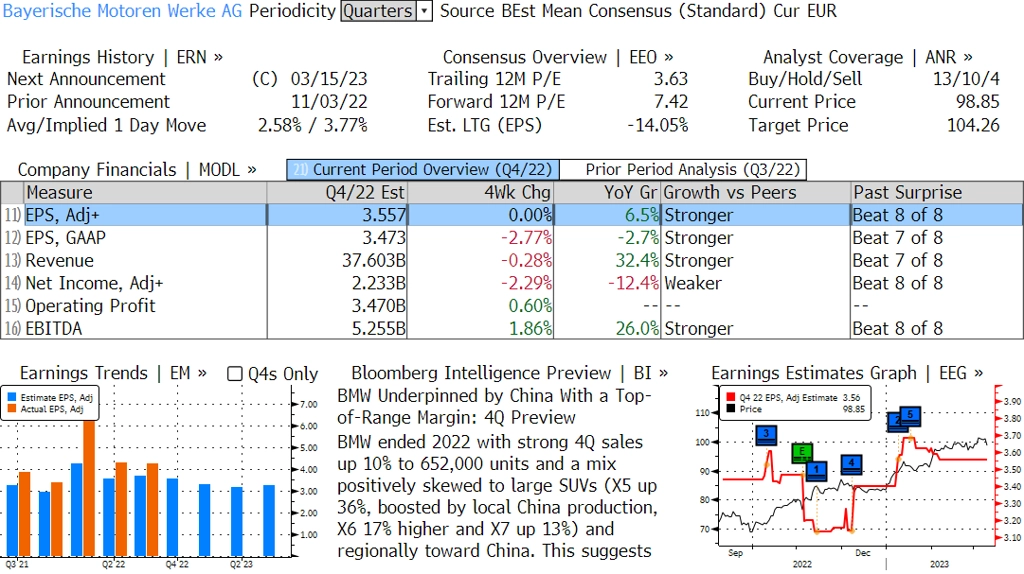Click the 4Wk Chg column header
The image size is (1024, 574).
point(480,193)
